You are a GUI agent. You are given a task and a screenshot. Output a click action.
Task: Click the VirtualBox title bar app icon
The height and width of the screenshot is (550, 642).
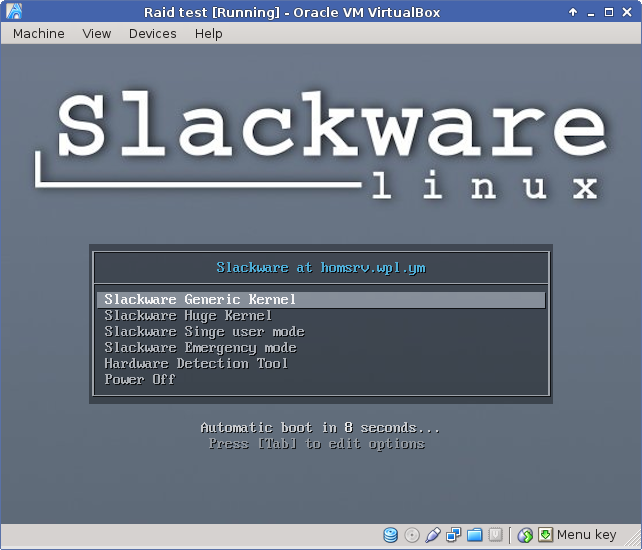pos(14,11)
